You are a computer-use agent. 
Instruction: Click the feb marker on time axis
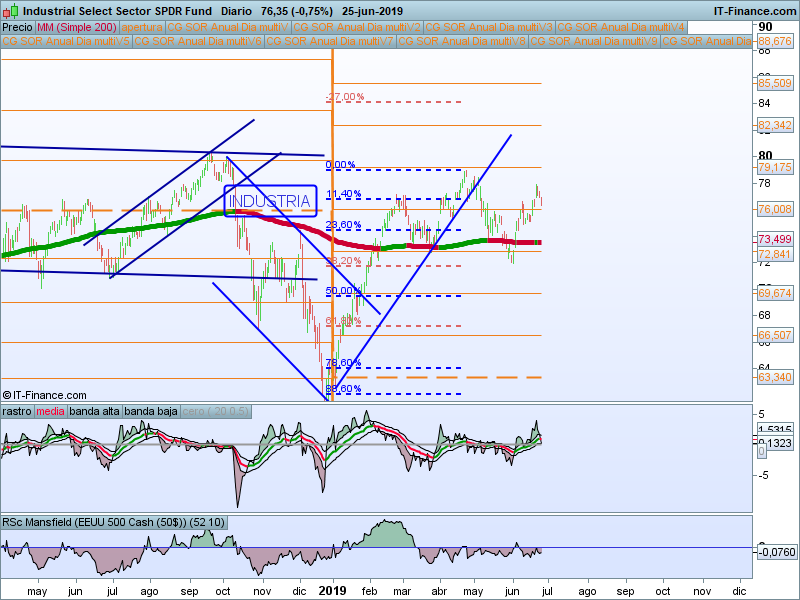[369, 591]
